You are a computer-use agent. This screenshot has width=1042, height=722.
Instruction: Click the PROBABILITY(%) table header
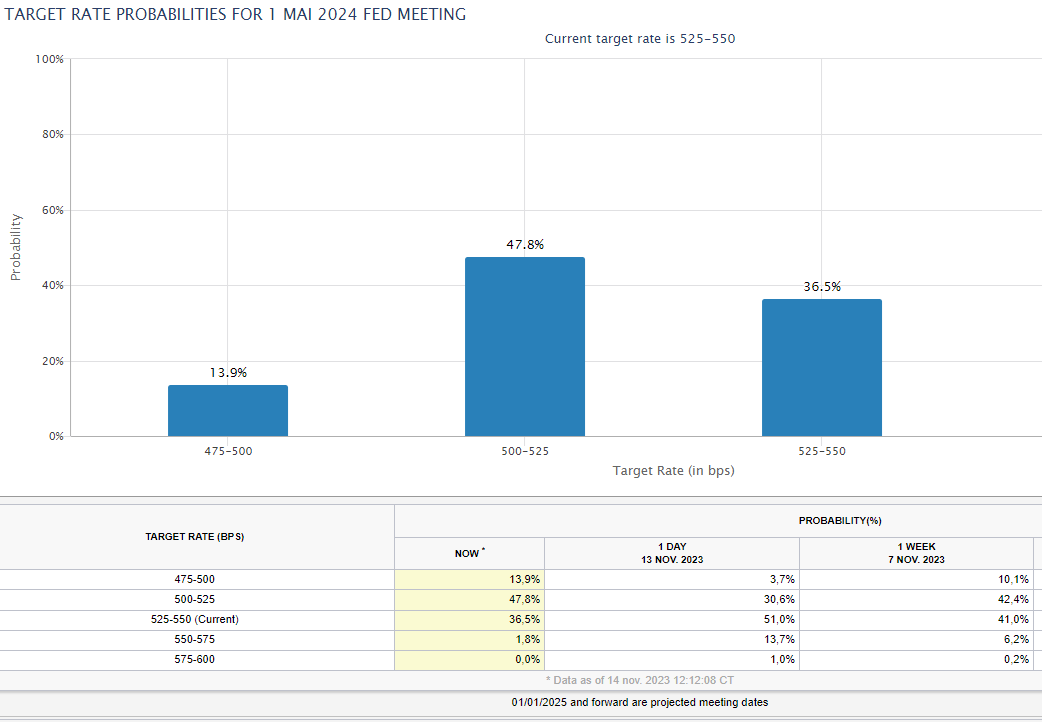click(x=840, y=521)
